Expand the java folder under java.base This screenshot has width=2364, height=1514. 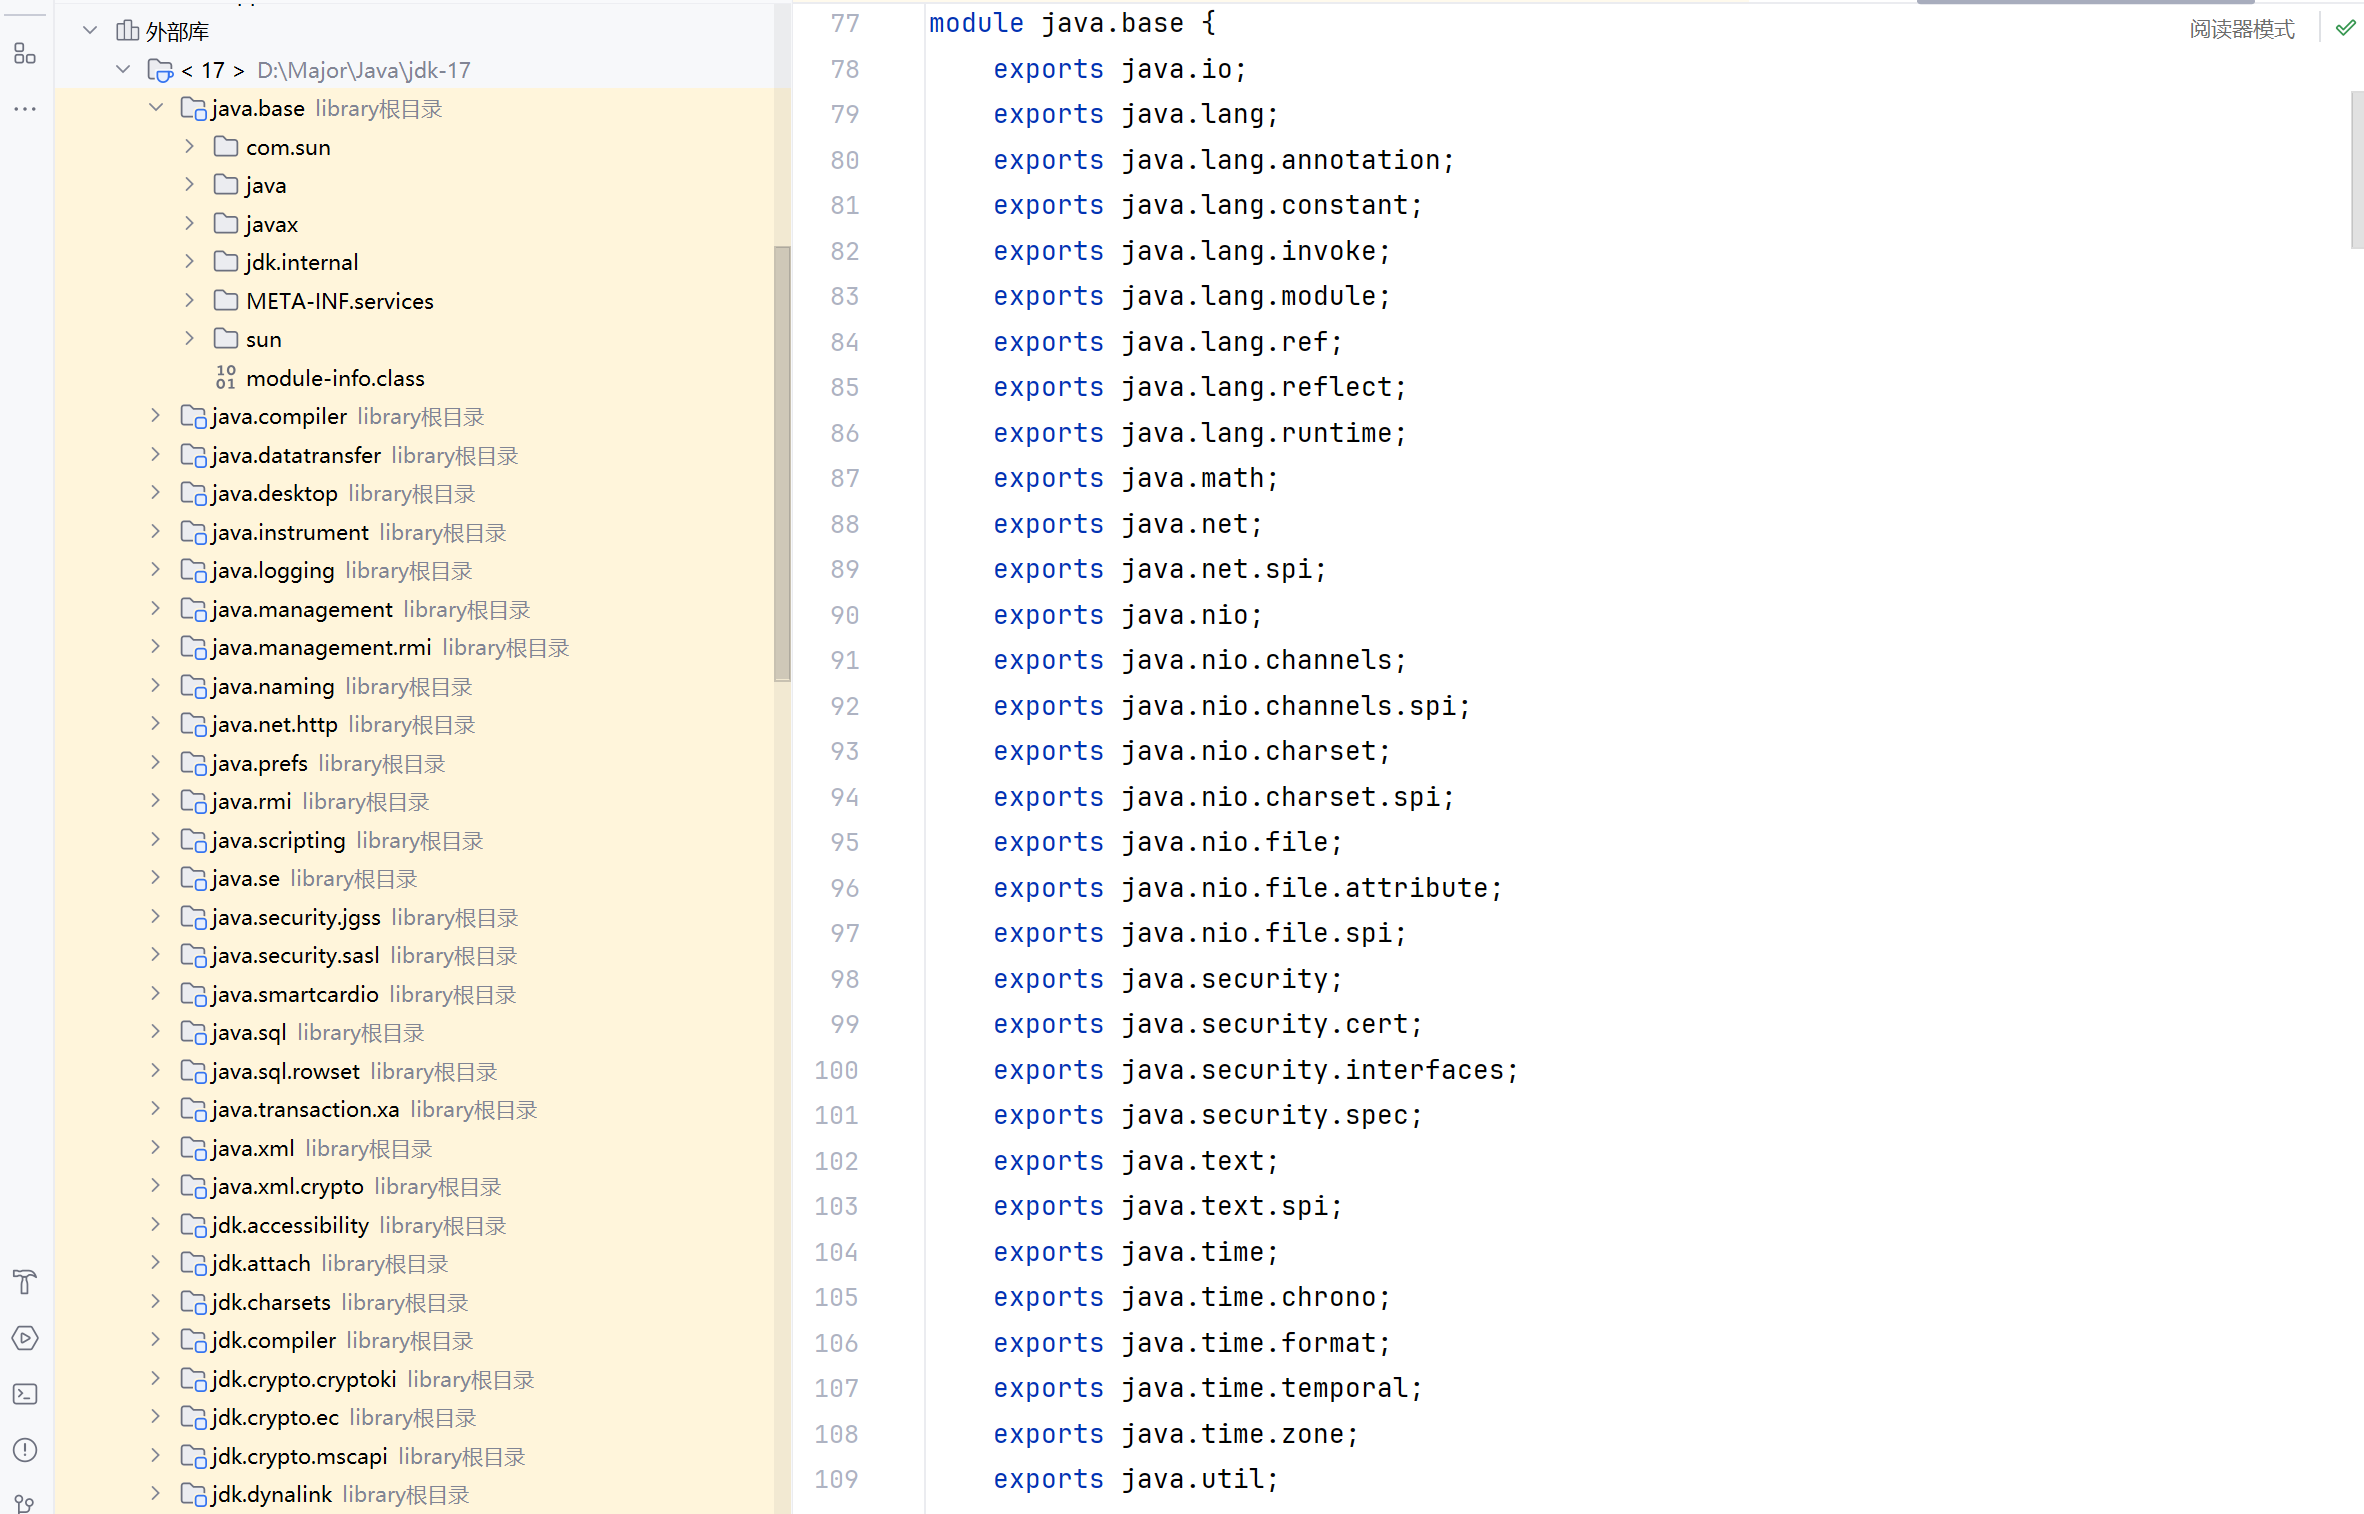click(x=189, y=185)
